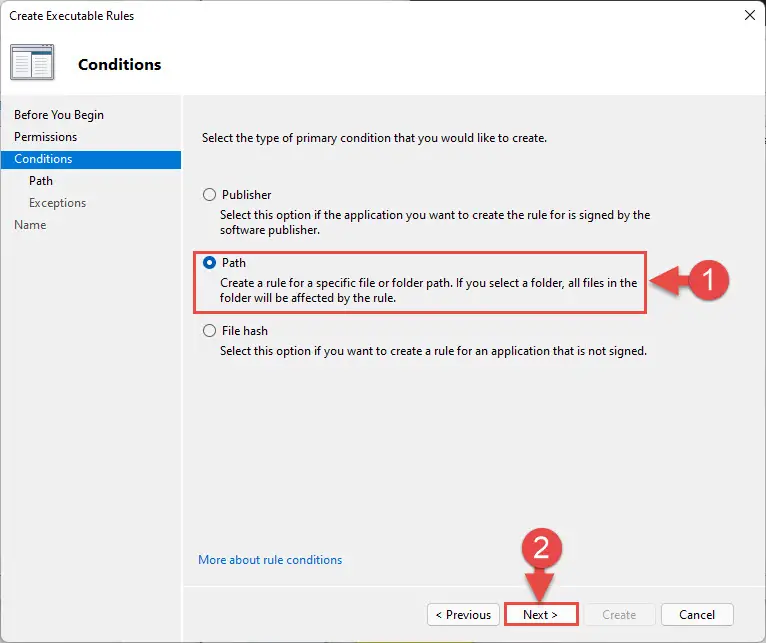Viewport: 766px width, 643px height.
Task: Go to the Permissions step in sidebar
Action: tap(45, 137)
